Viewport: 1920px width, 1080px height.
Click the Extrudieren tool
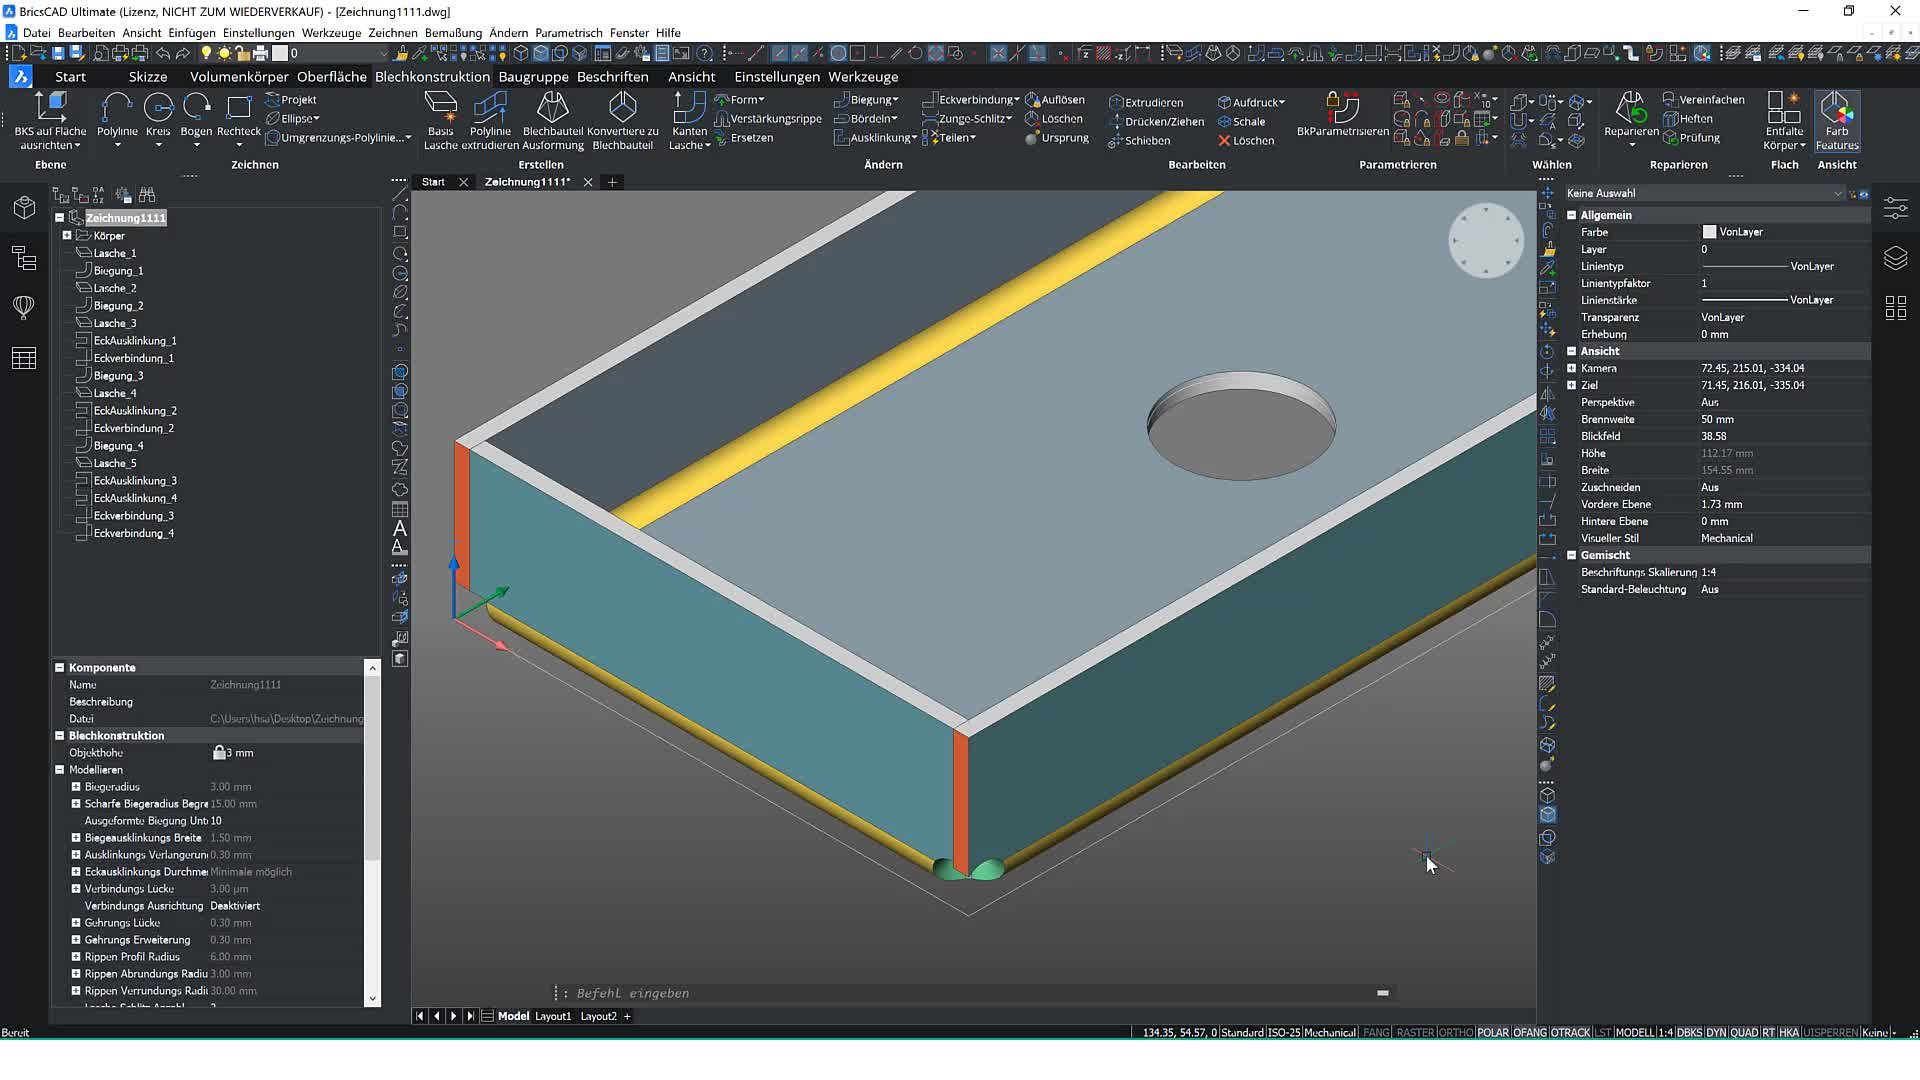[1146, 102]
